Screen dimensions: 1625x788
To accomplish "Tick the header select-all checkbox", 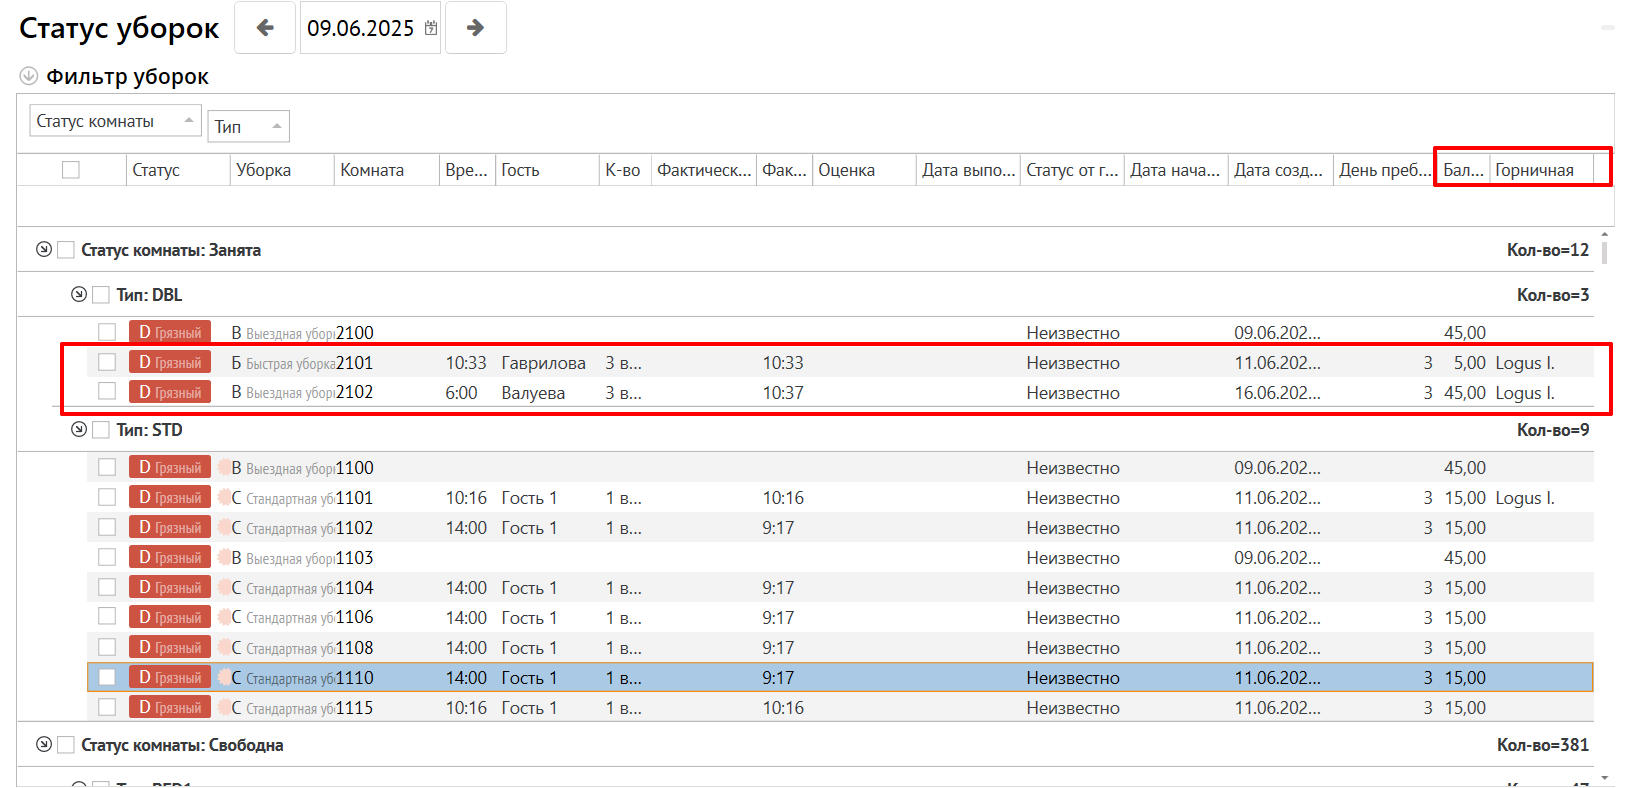I will 71,170.
